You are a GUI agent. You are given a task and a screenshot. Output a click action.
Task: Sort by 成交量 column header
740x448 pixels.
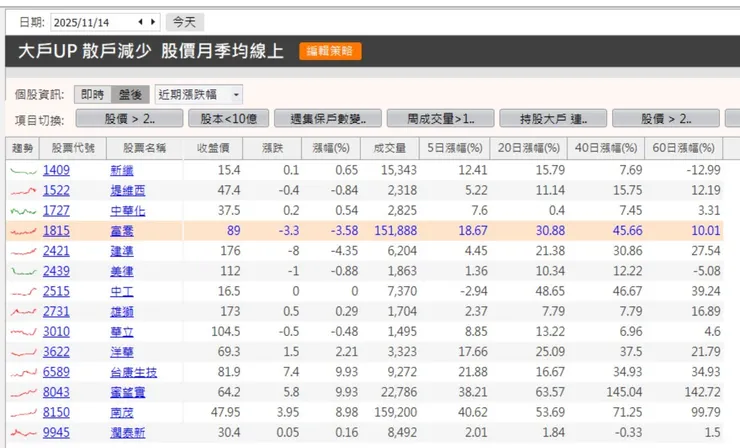pyautogui.click(x=390, y=148)
